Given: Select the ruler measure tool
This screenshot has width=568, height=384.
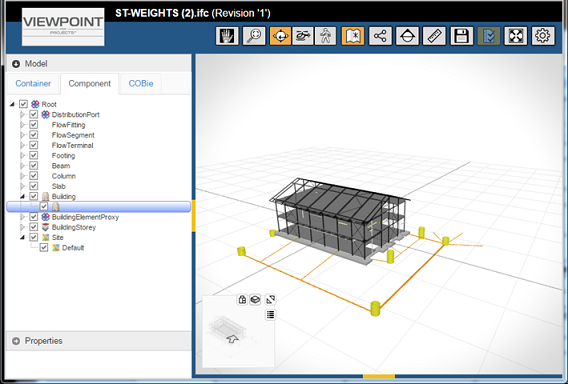Looking at the screenshot, I should 434,36.
